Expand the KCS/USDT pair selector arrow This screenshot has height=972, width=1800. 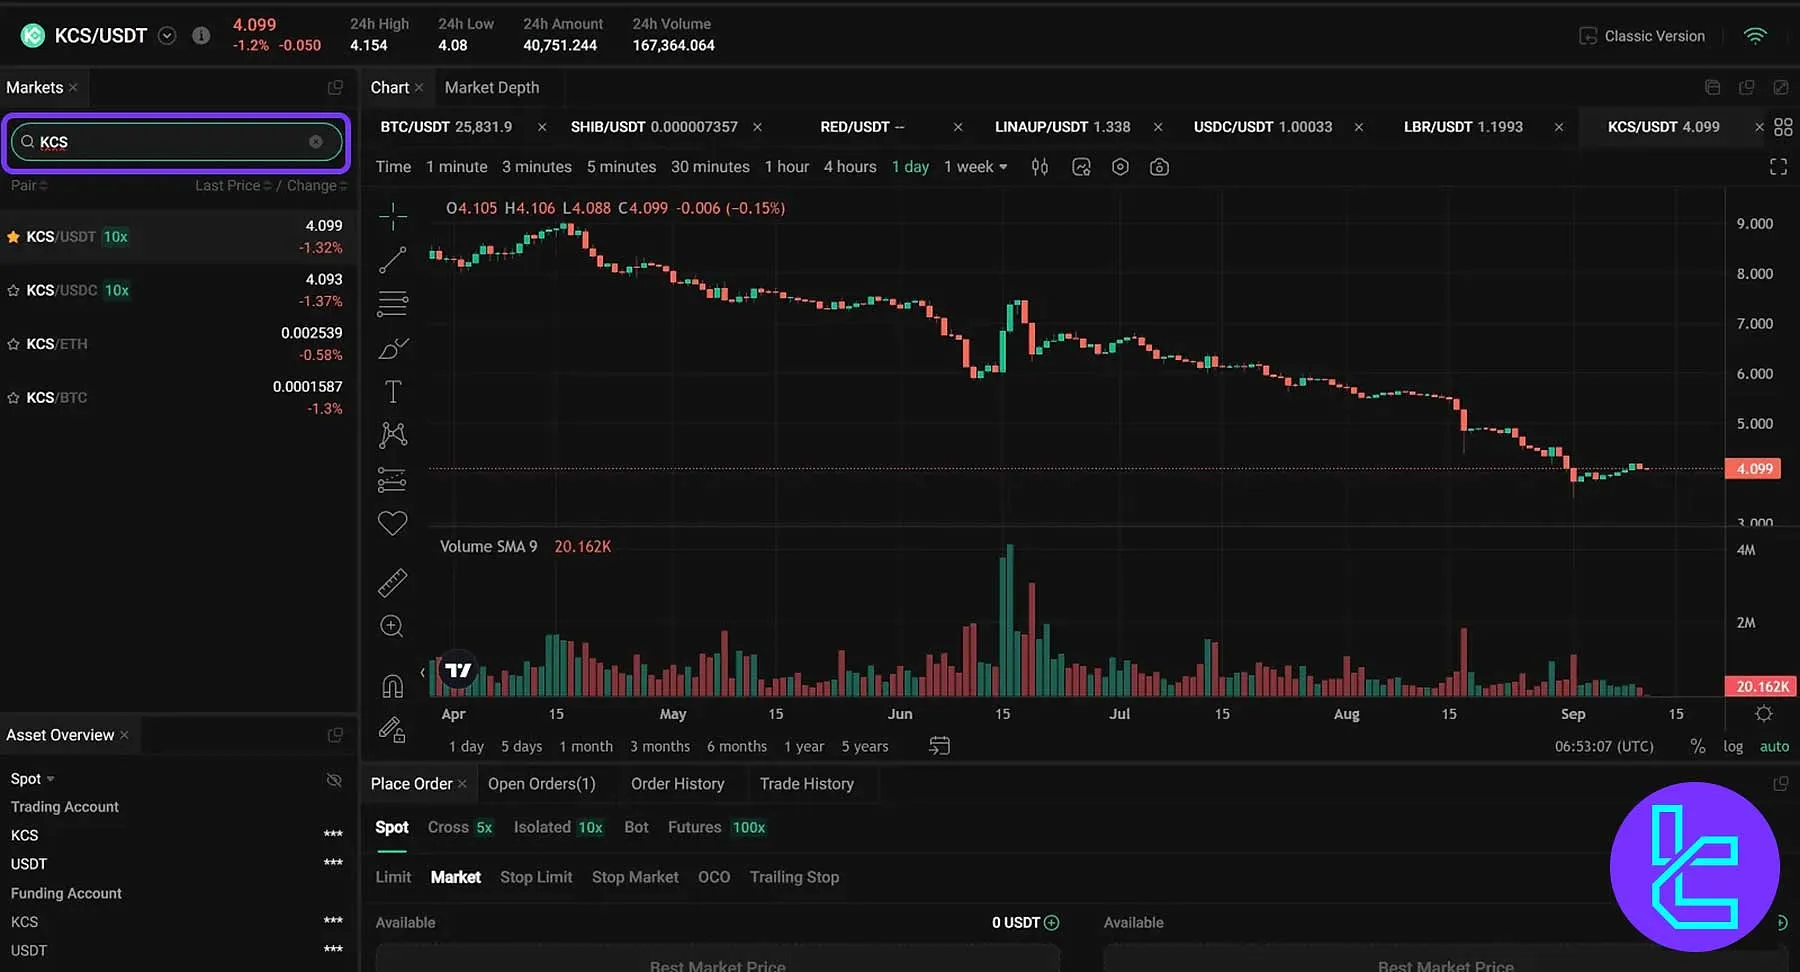168,36
